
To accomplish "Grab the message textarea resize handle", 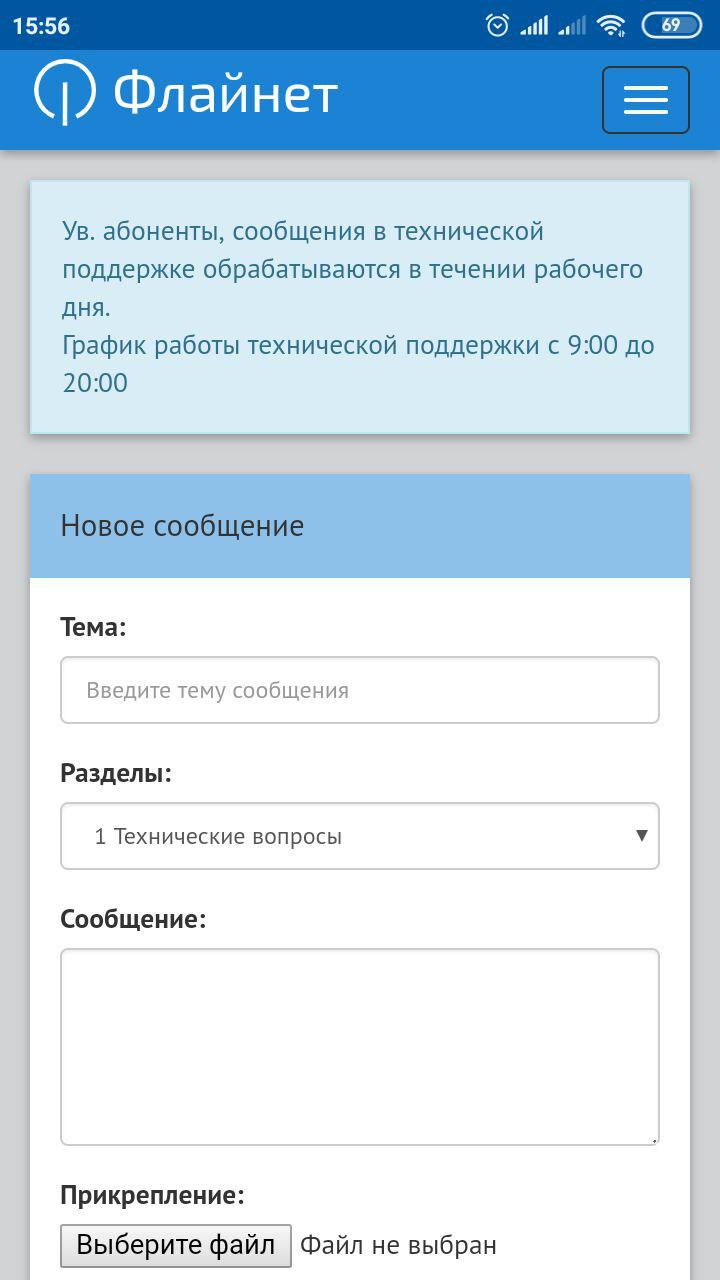I will pos(653,1139).
